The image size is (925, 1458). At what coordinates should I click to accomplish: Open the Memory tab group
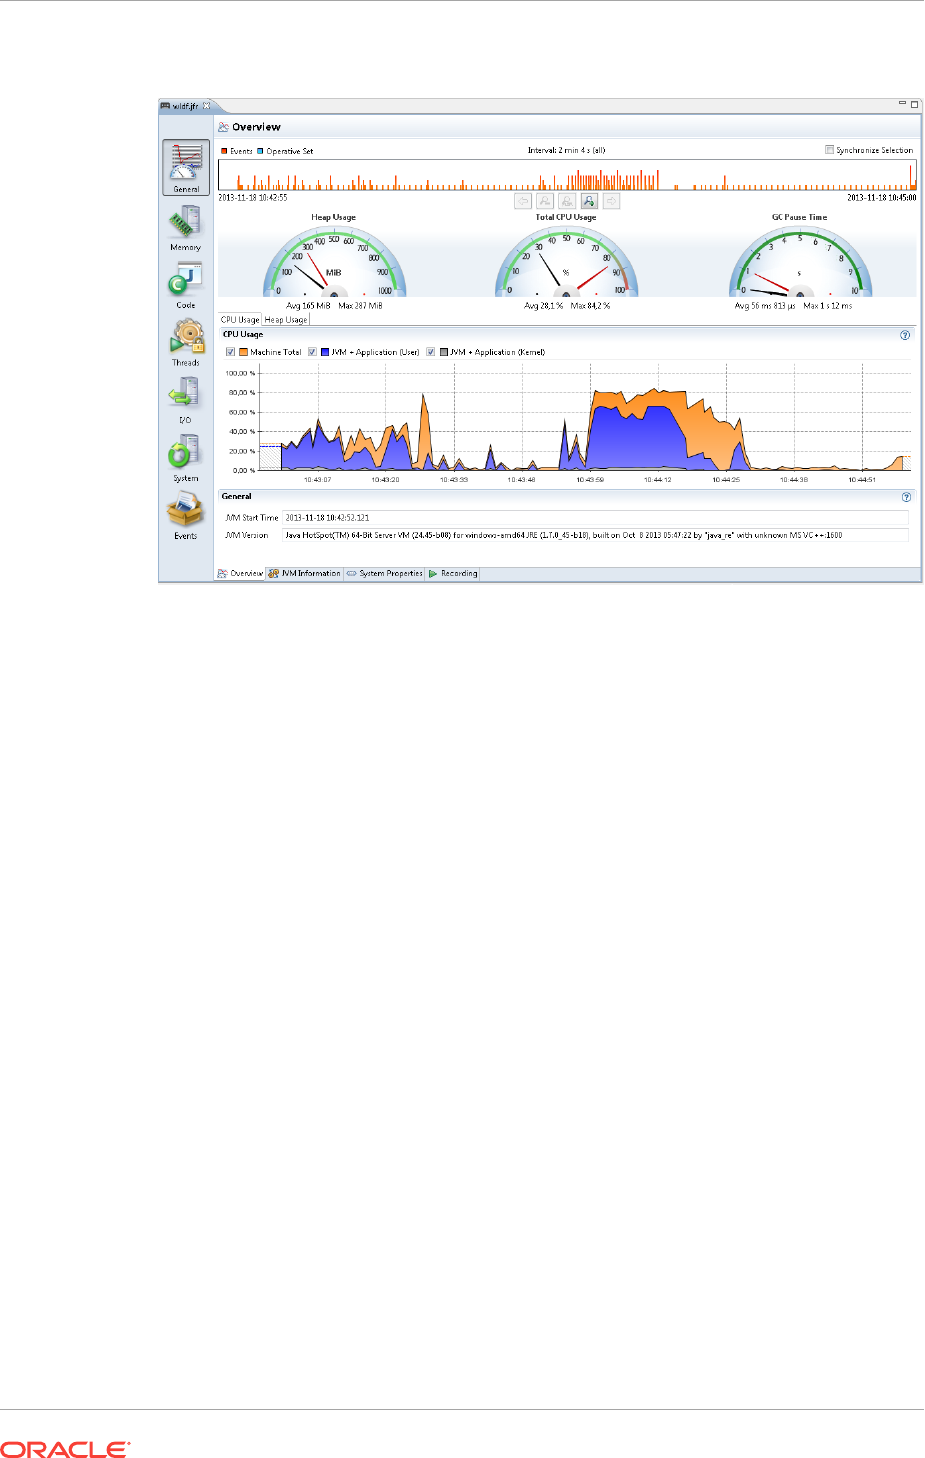click(x=185, y=229)
